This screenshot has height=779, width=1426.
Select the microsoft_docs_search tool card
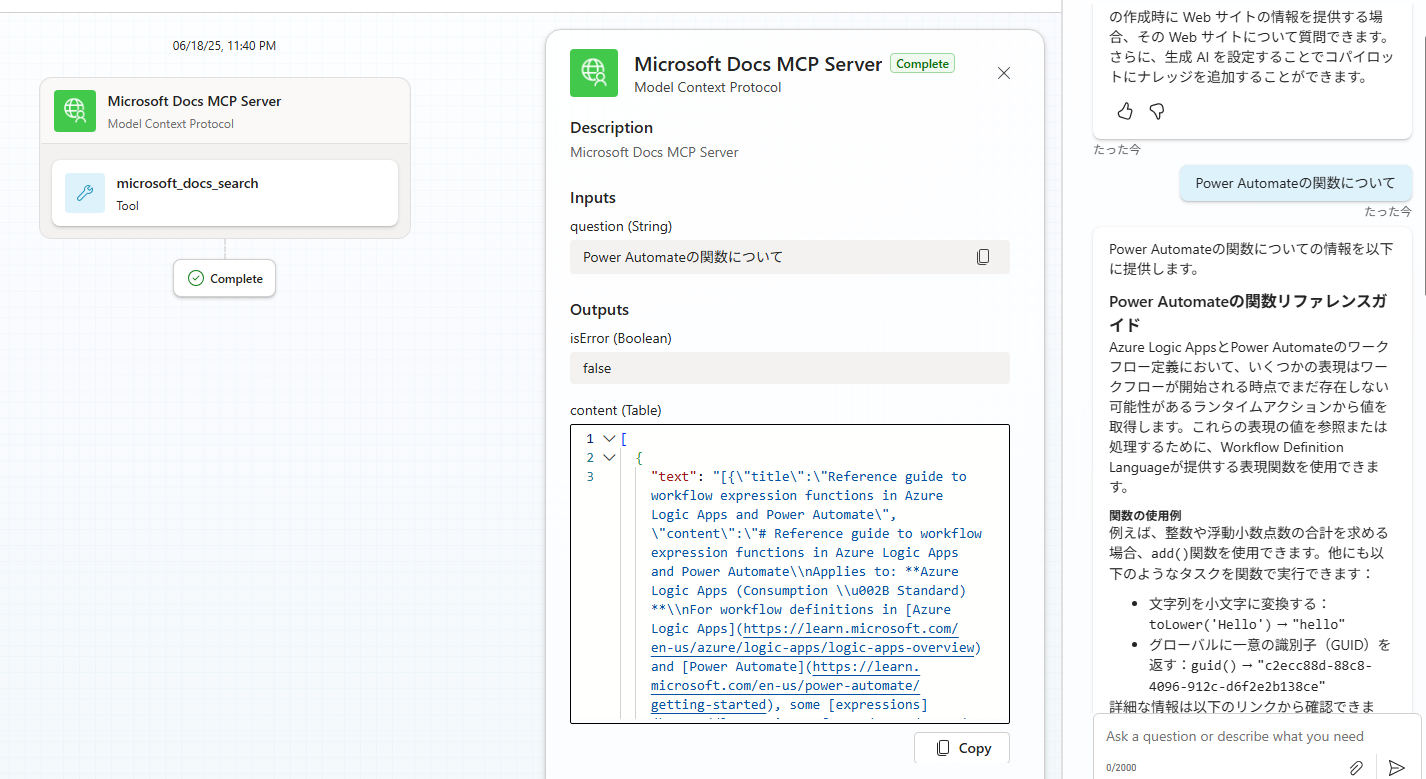click(x=225, y=193)
